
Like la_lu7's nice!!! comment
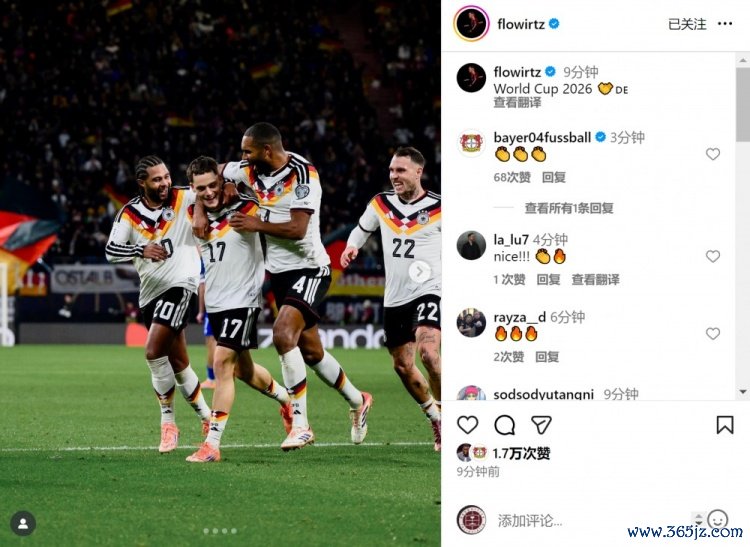tap(713, 256)
